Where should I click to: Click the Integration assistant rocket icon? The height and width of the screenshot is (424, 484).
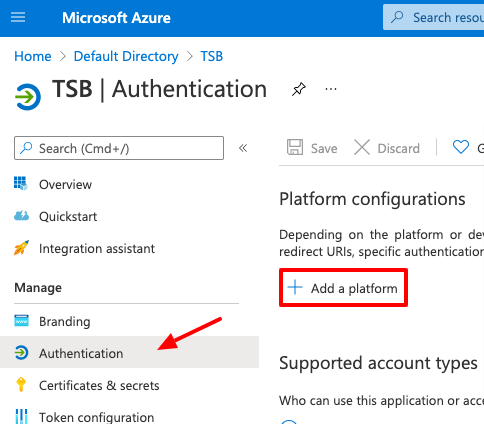[21, 248]
